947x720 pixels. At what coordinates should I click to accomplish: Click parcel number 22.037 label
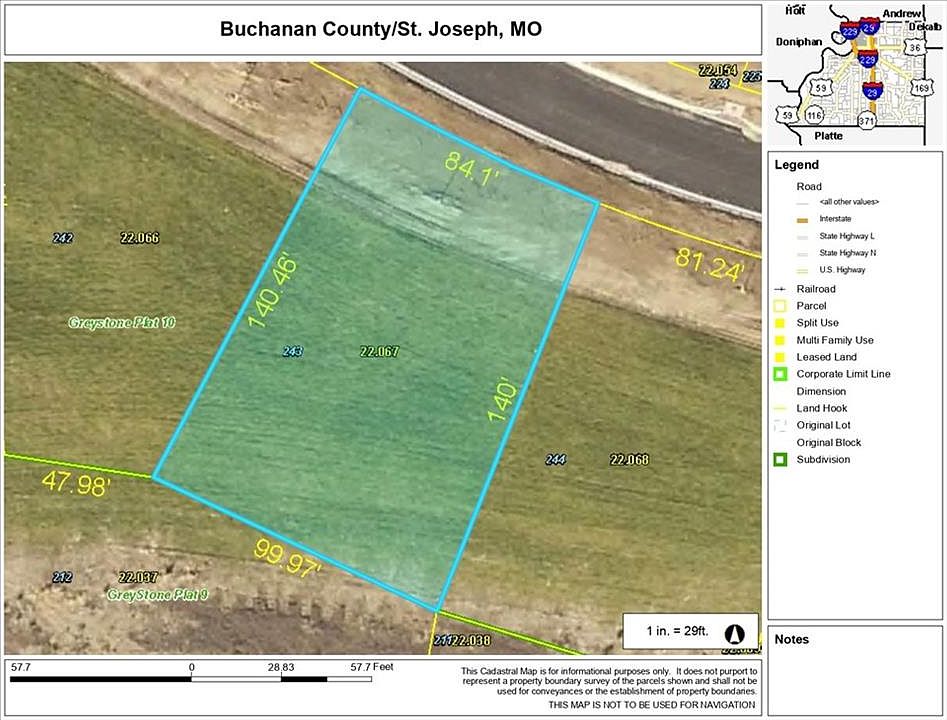138,577
